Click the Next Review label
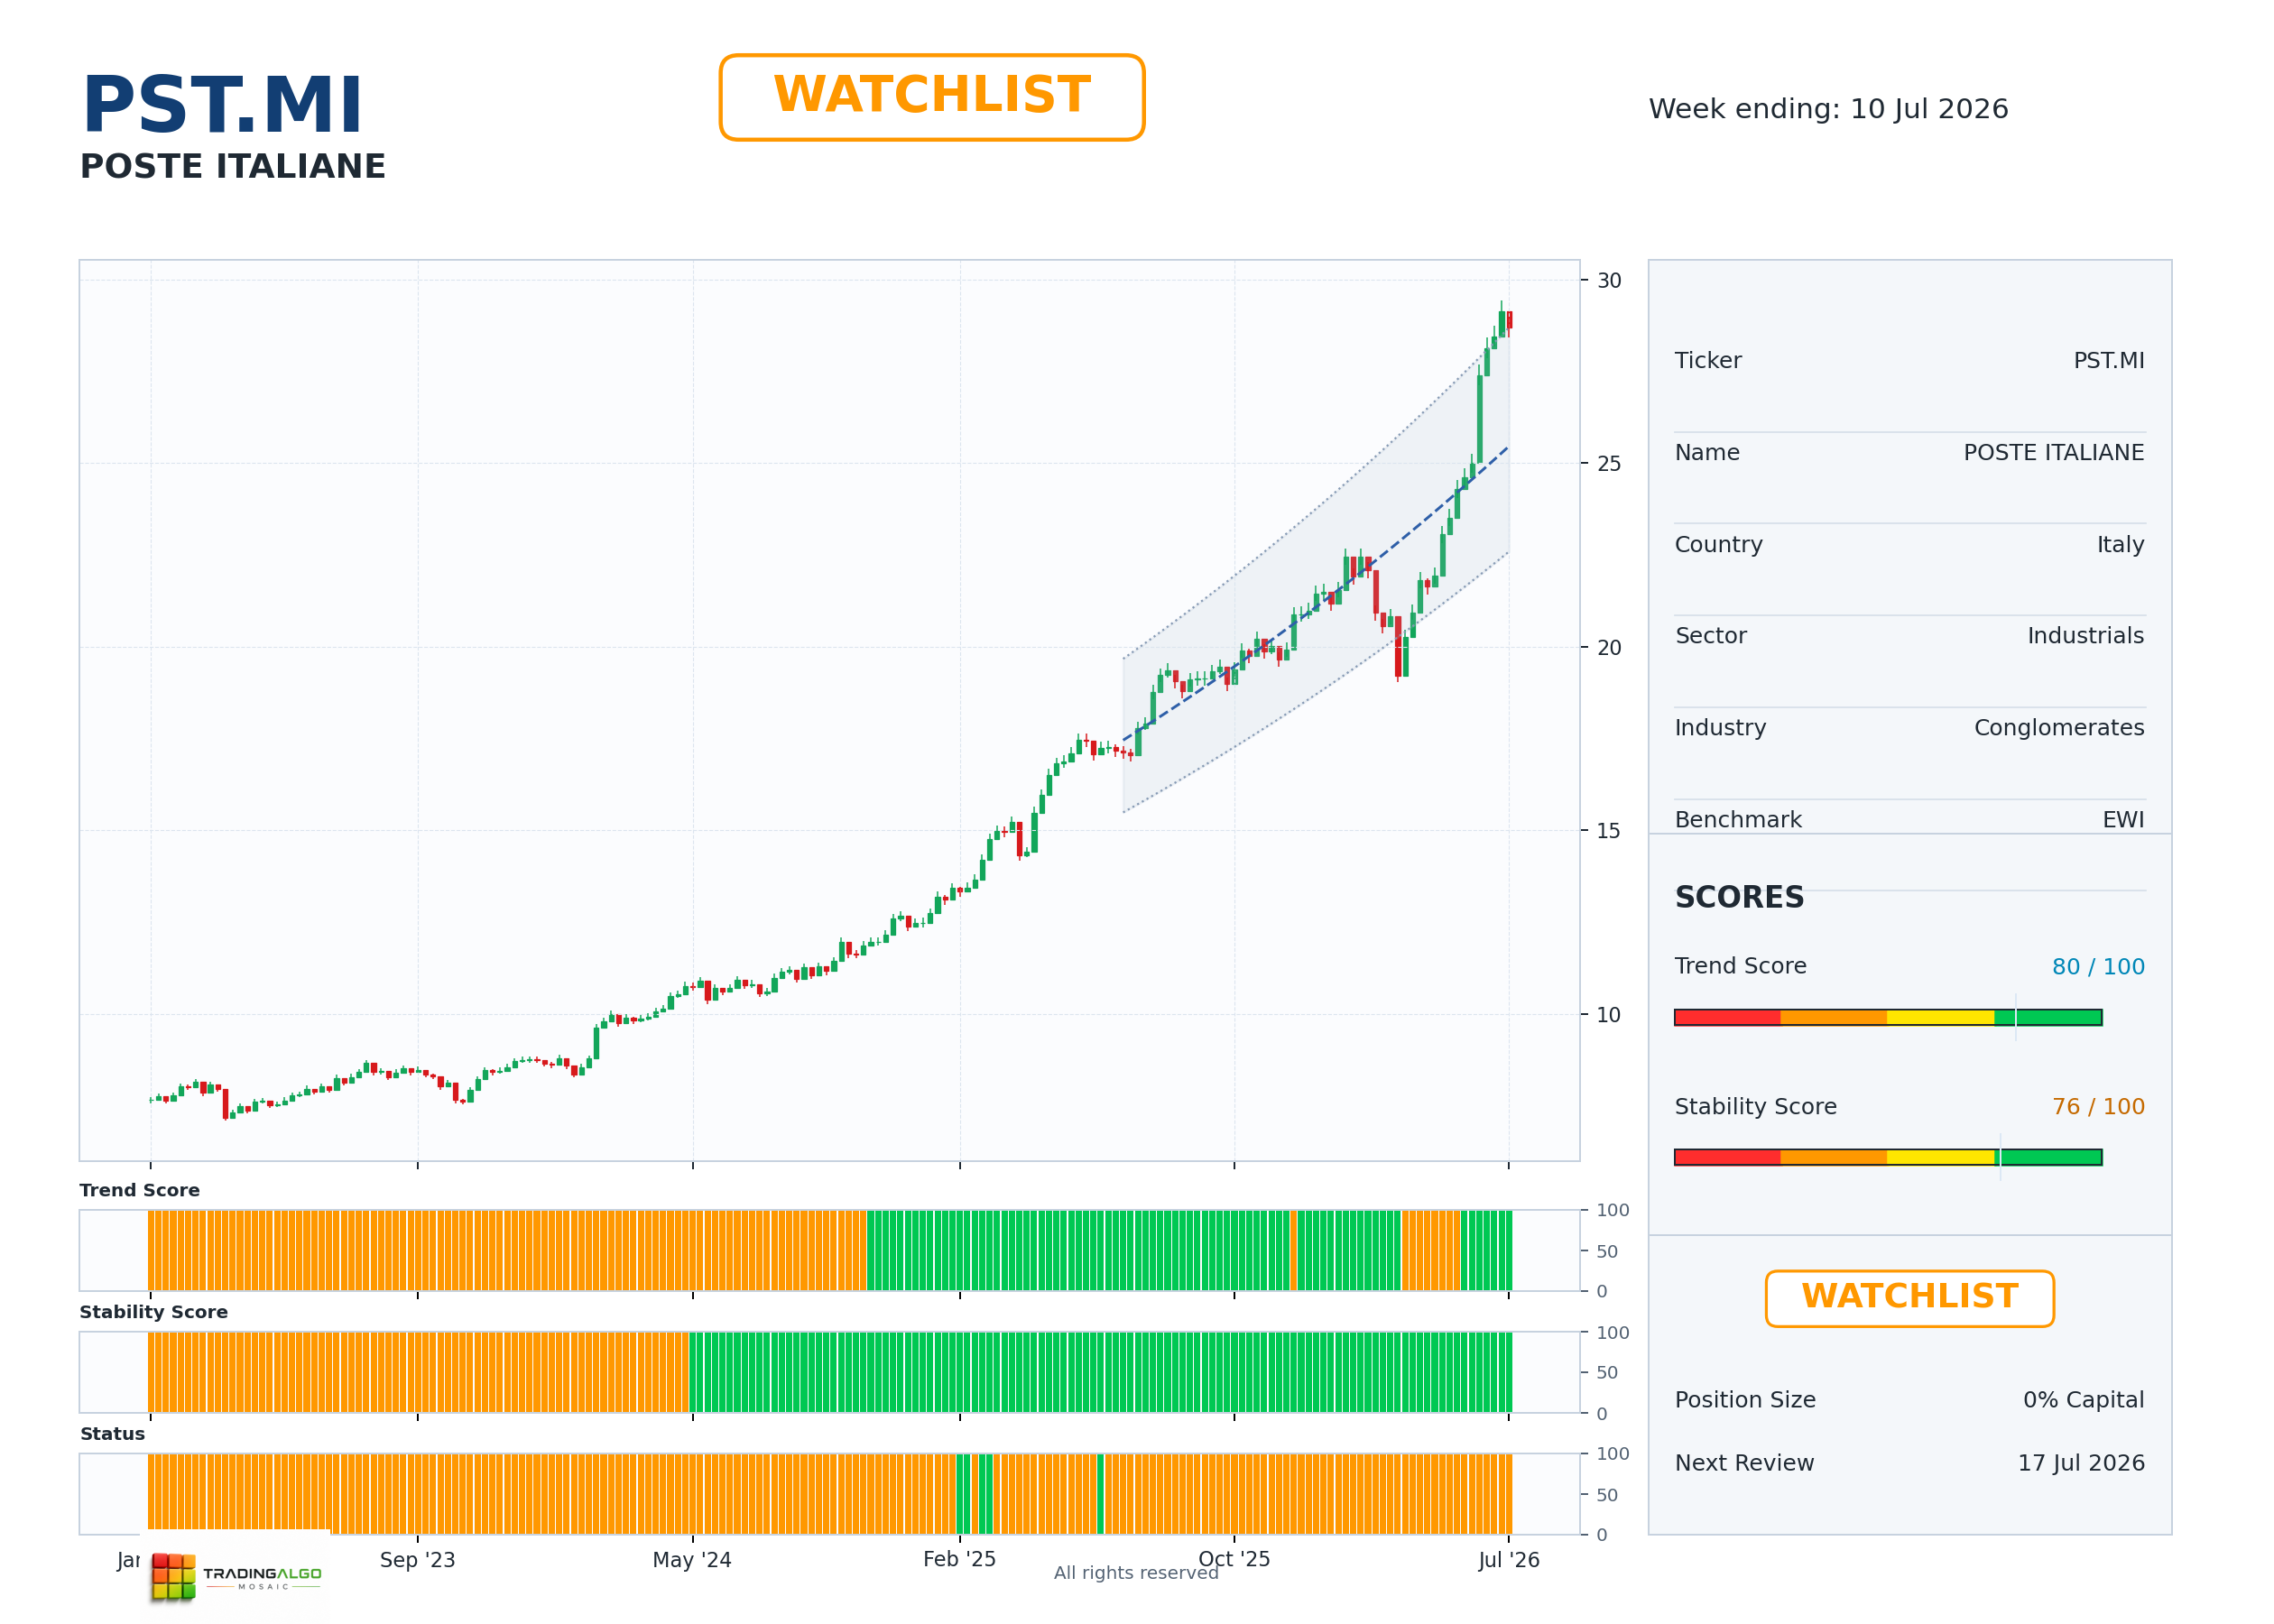 click(x=1744, y=1463)
